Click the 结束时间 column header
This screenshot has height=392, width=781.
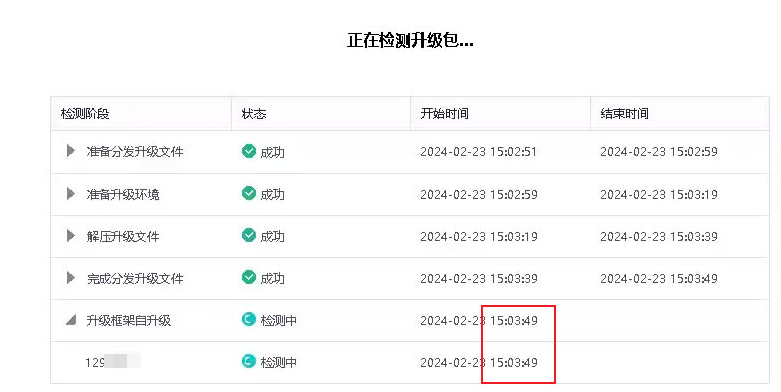(625, 114)
